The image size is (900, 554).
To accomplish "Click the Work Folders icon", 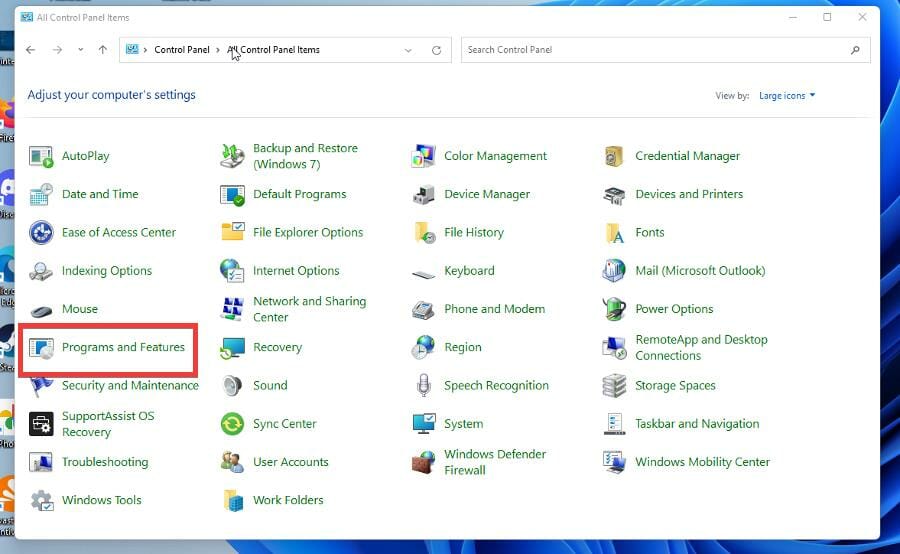I will [233, 501].
